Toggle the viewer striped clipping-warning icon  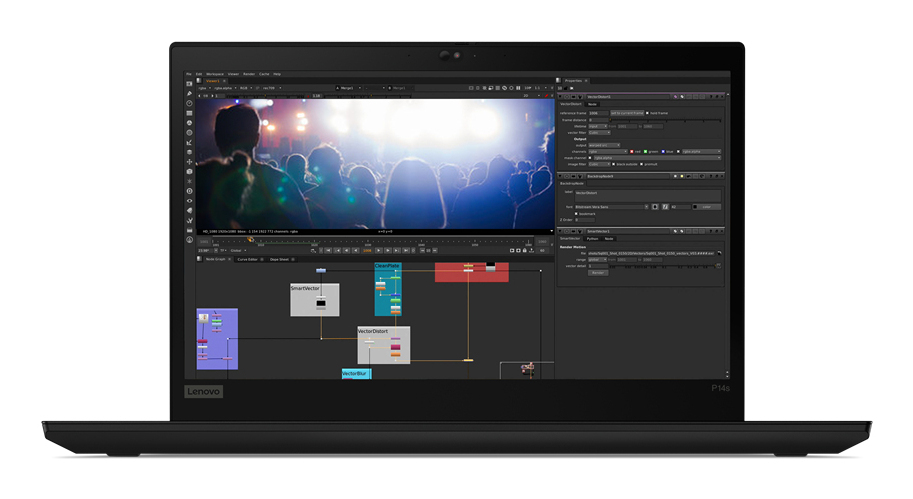click(x=504, y=88)
